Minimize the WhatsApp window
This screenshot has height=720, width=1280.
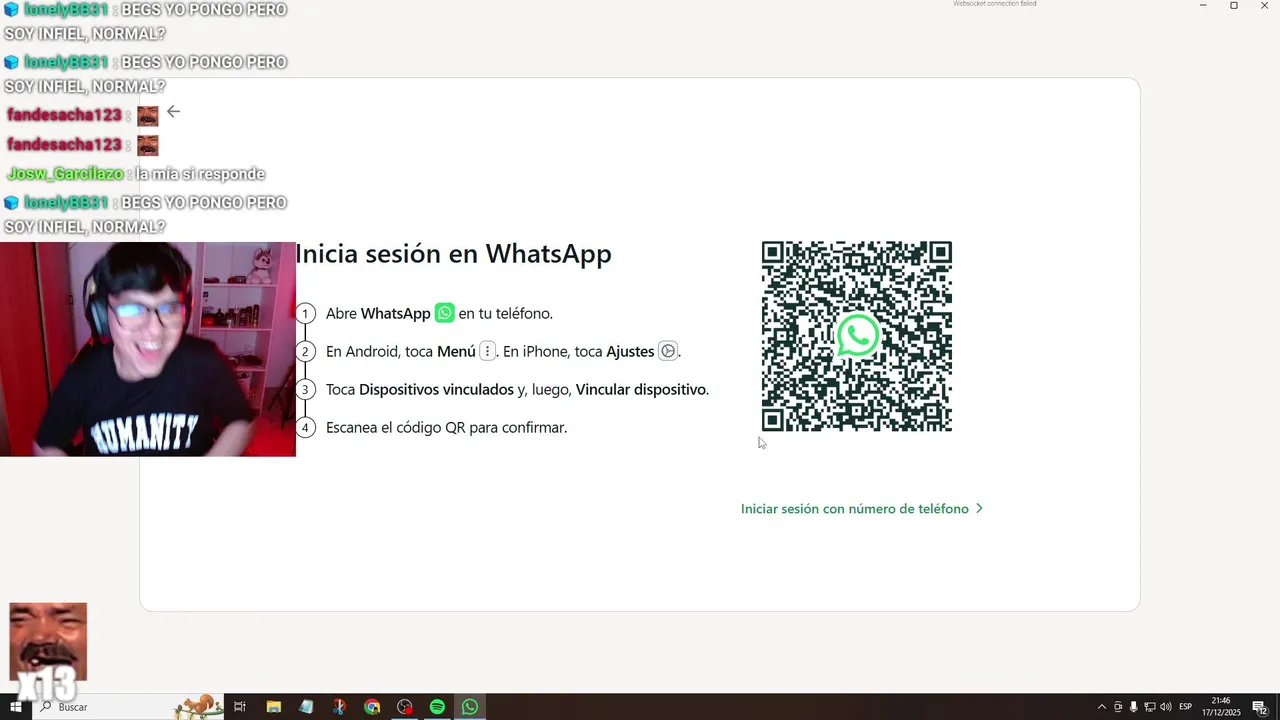pos(1203,6)
